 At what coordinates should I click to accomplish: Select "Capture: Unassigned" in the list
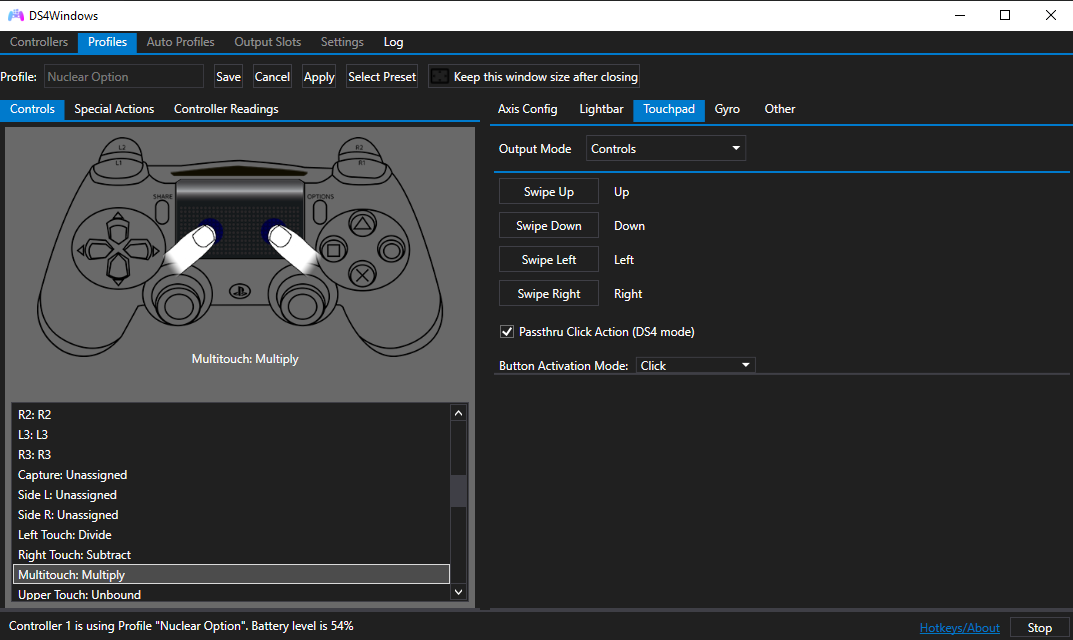coord(231,475)
